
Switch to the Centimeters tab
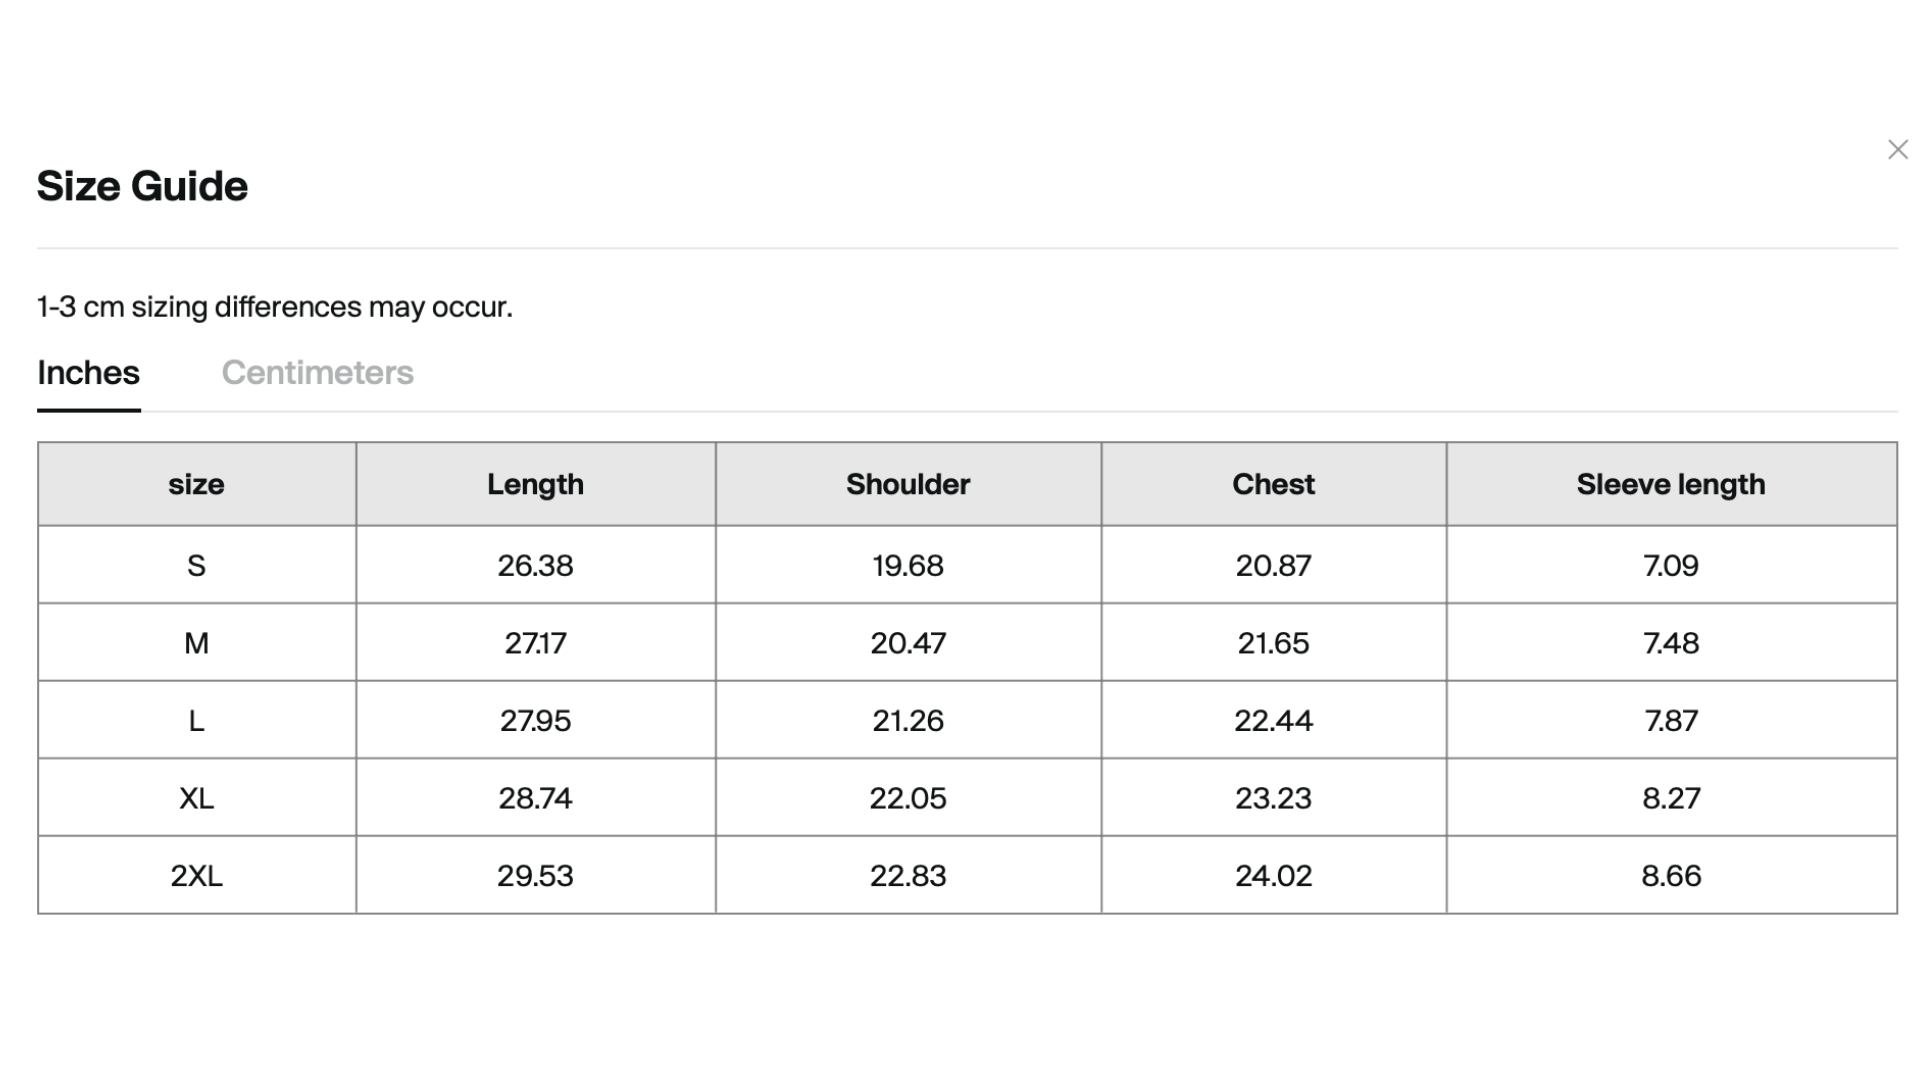[317, 373]
